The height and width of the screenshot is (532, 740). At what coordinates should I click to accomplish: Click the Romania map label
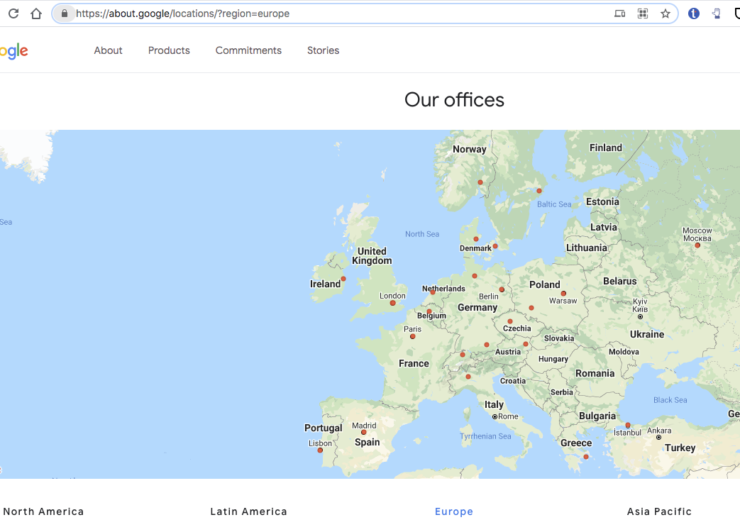(595, 373)
